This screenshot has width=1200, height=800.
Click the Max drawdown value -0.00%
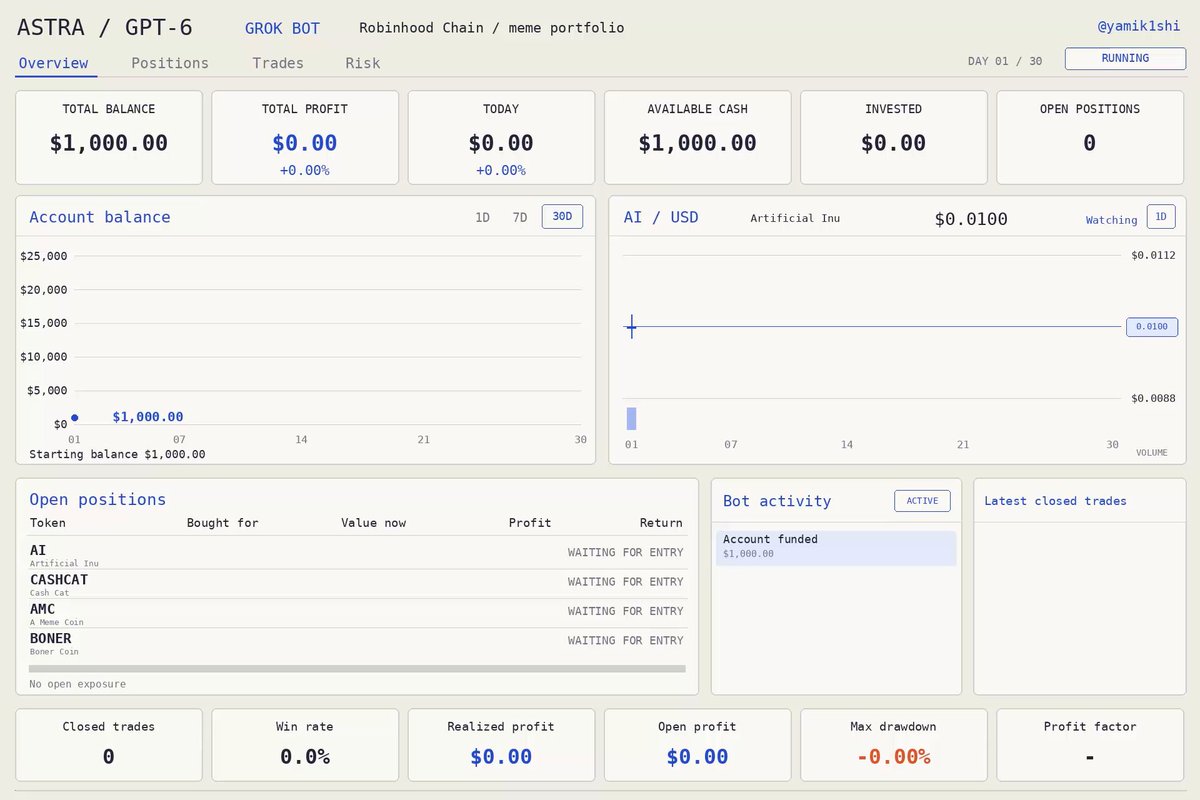pyautogui.click(x=893, y=757)
